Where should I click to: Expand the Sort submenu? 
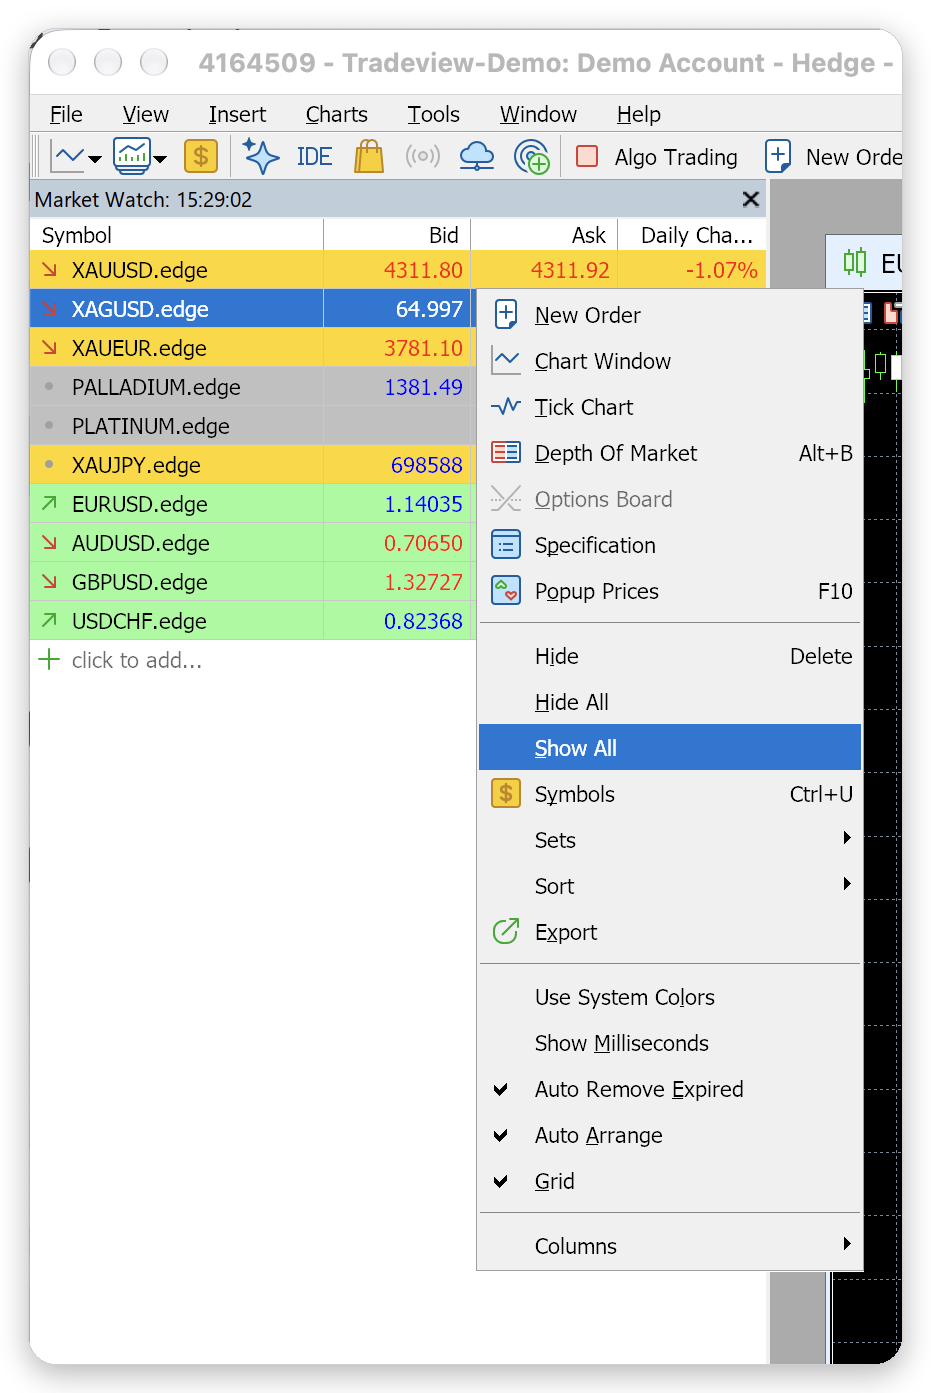[x=670, y=886]
